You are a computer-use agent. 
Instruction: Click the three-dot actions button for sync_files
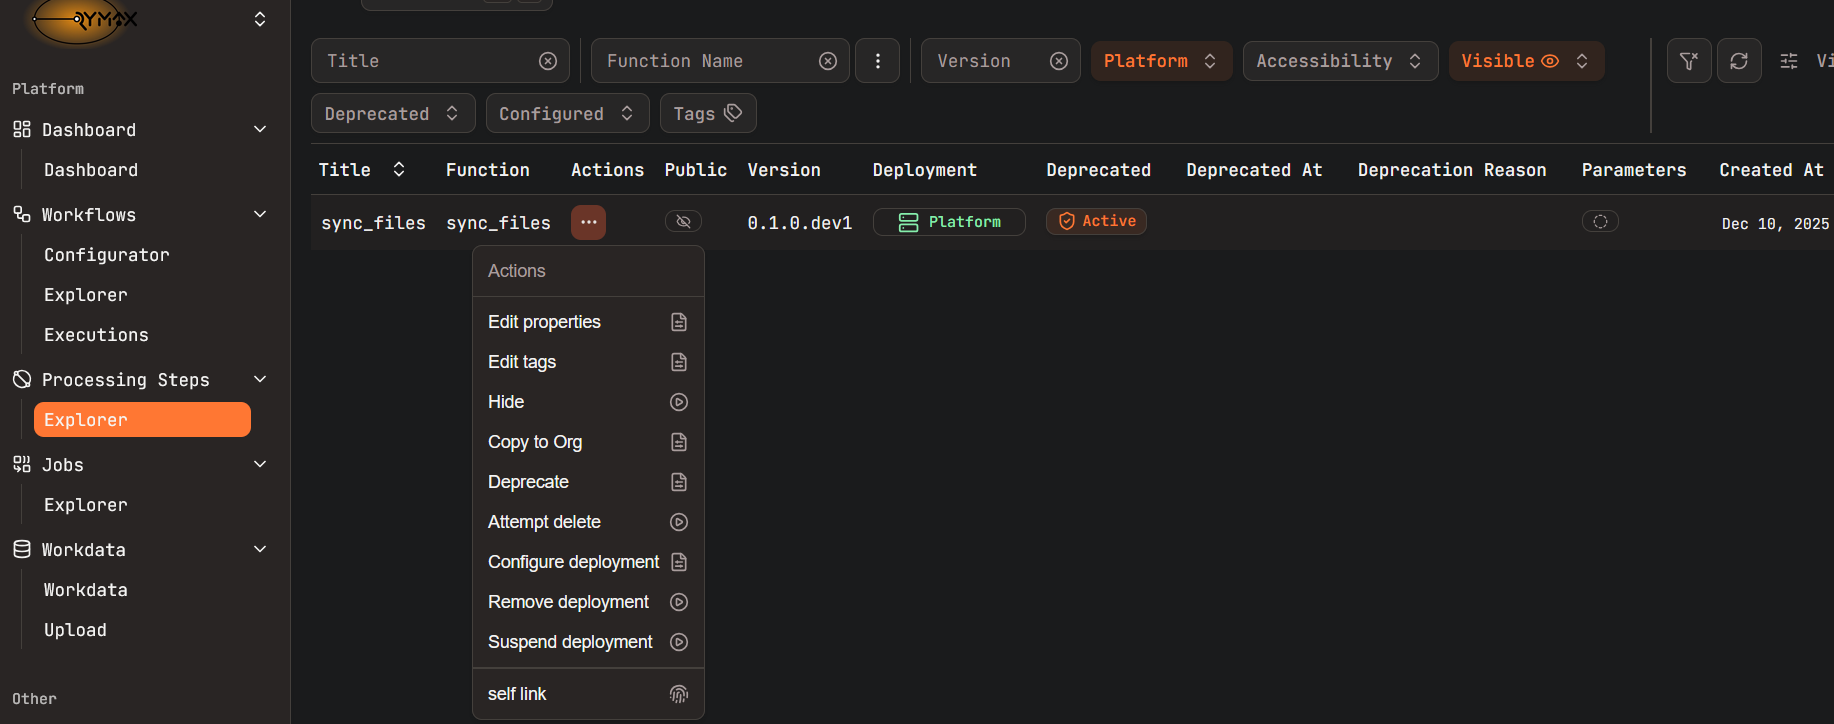(x=588, y=222)
